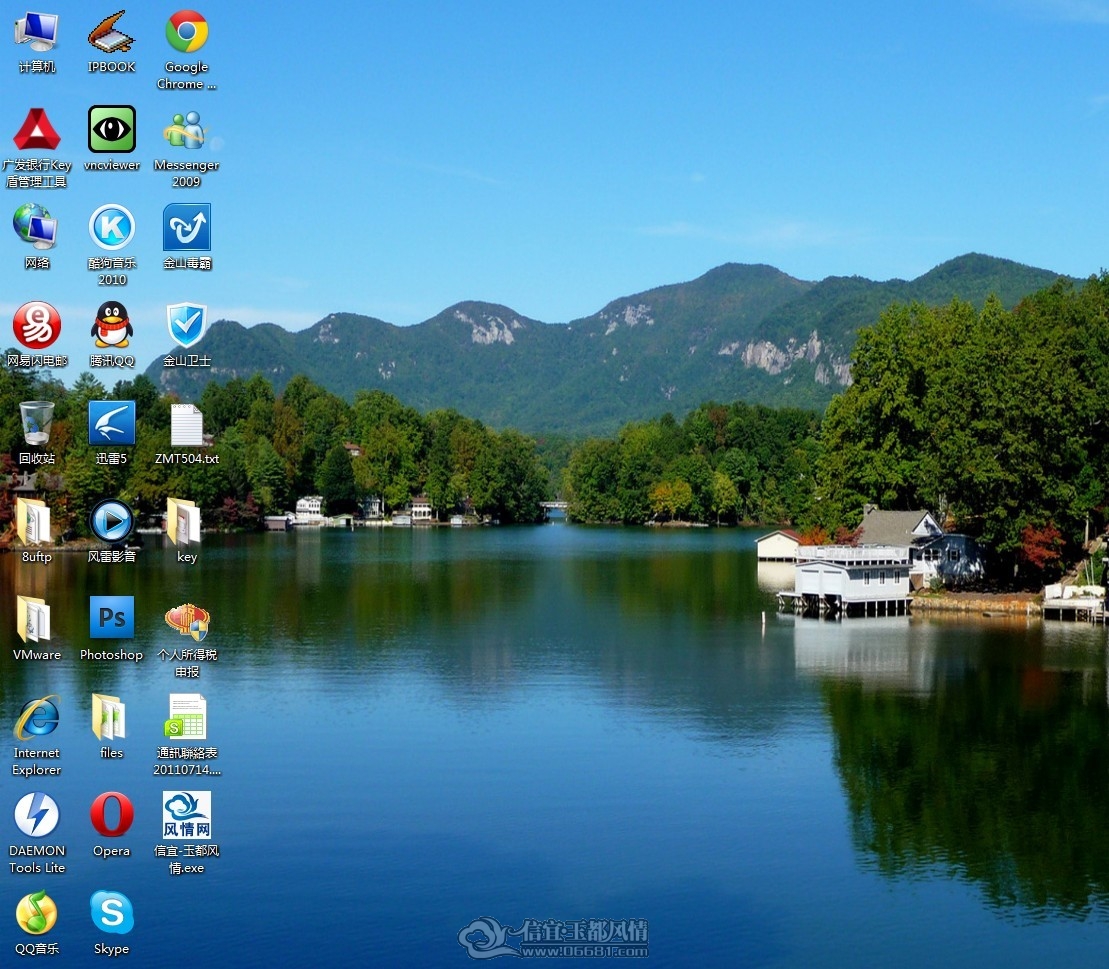1109x969 pixels.
Task: Open the Google Chrome desktop shortcut
Action: tap(187, 32)
